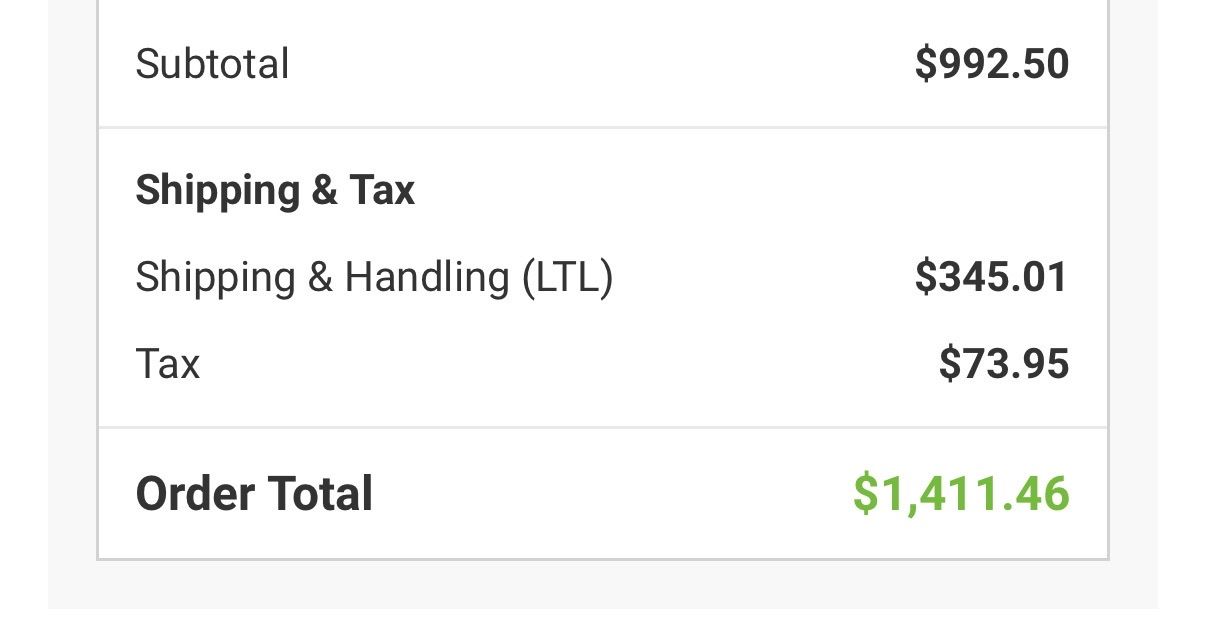Click the divider line below Subtotal row
Image resolution: width=1206 pixels, height=628 pixels.
tap(603, 128)
